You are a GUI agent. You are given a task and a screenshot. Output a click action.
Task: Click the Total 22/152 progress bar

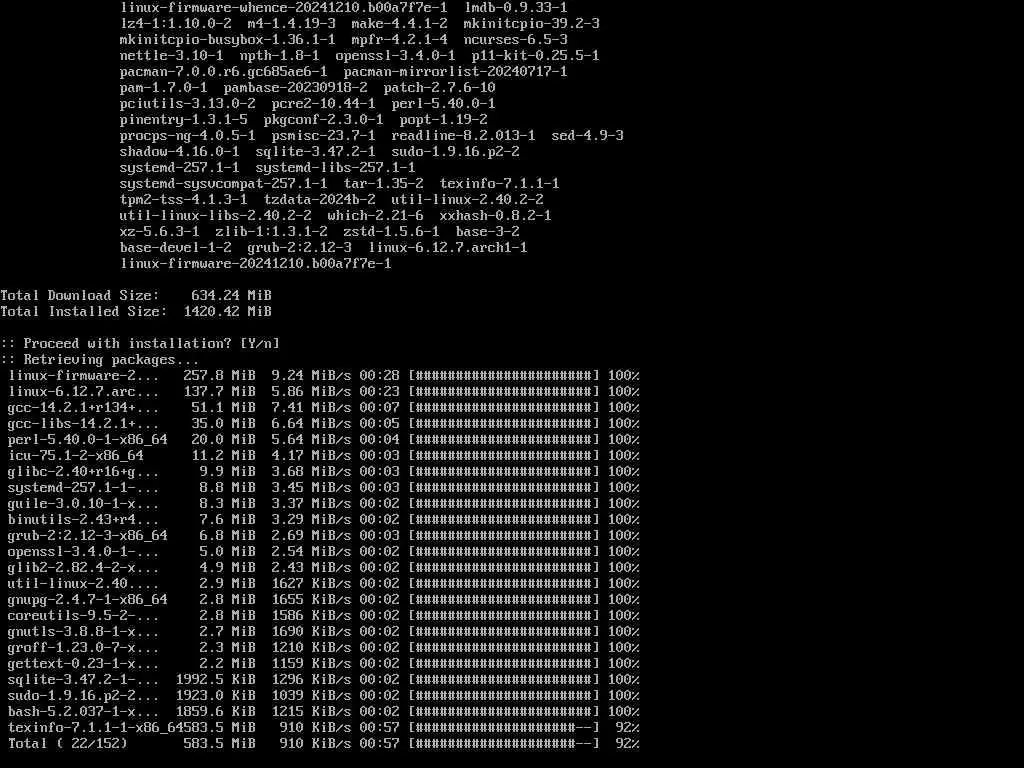coord(504,743)
